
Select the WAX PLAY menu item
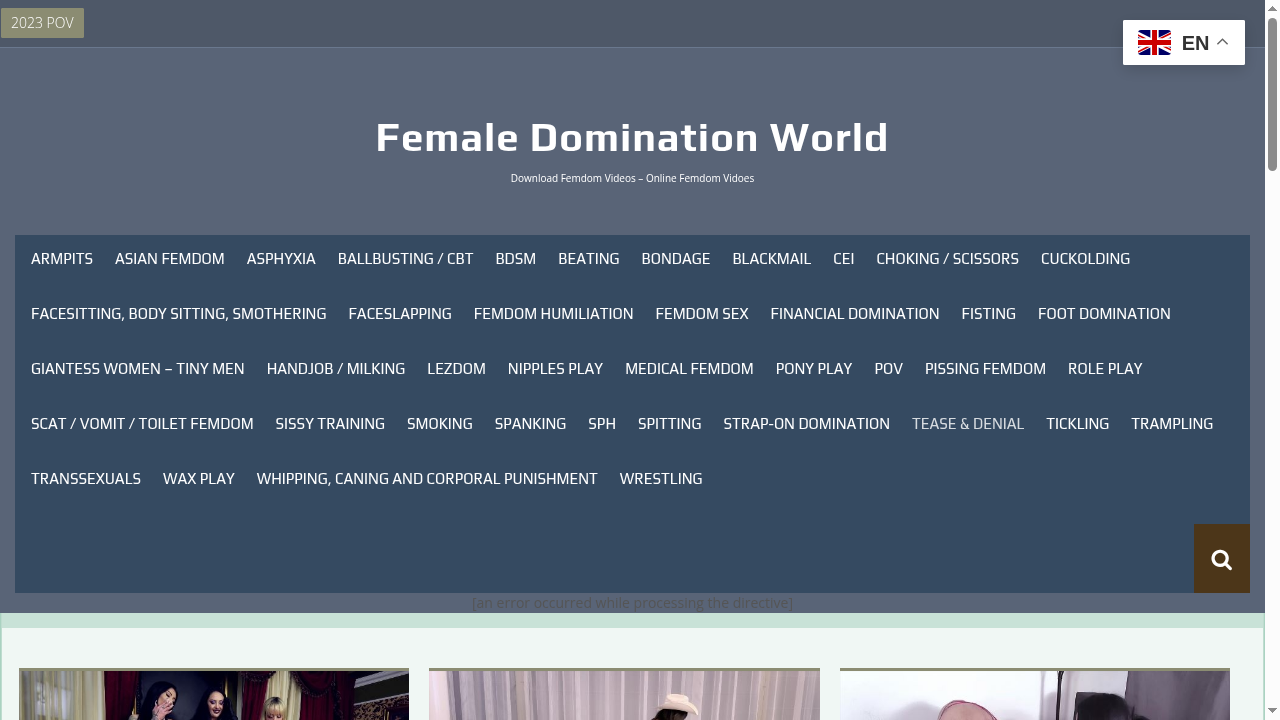tap(198, 478)
